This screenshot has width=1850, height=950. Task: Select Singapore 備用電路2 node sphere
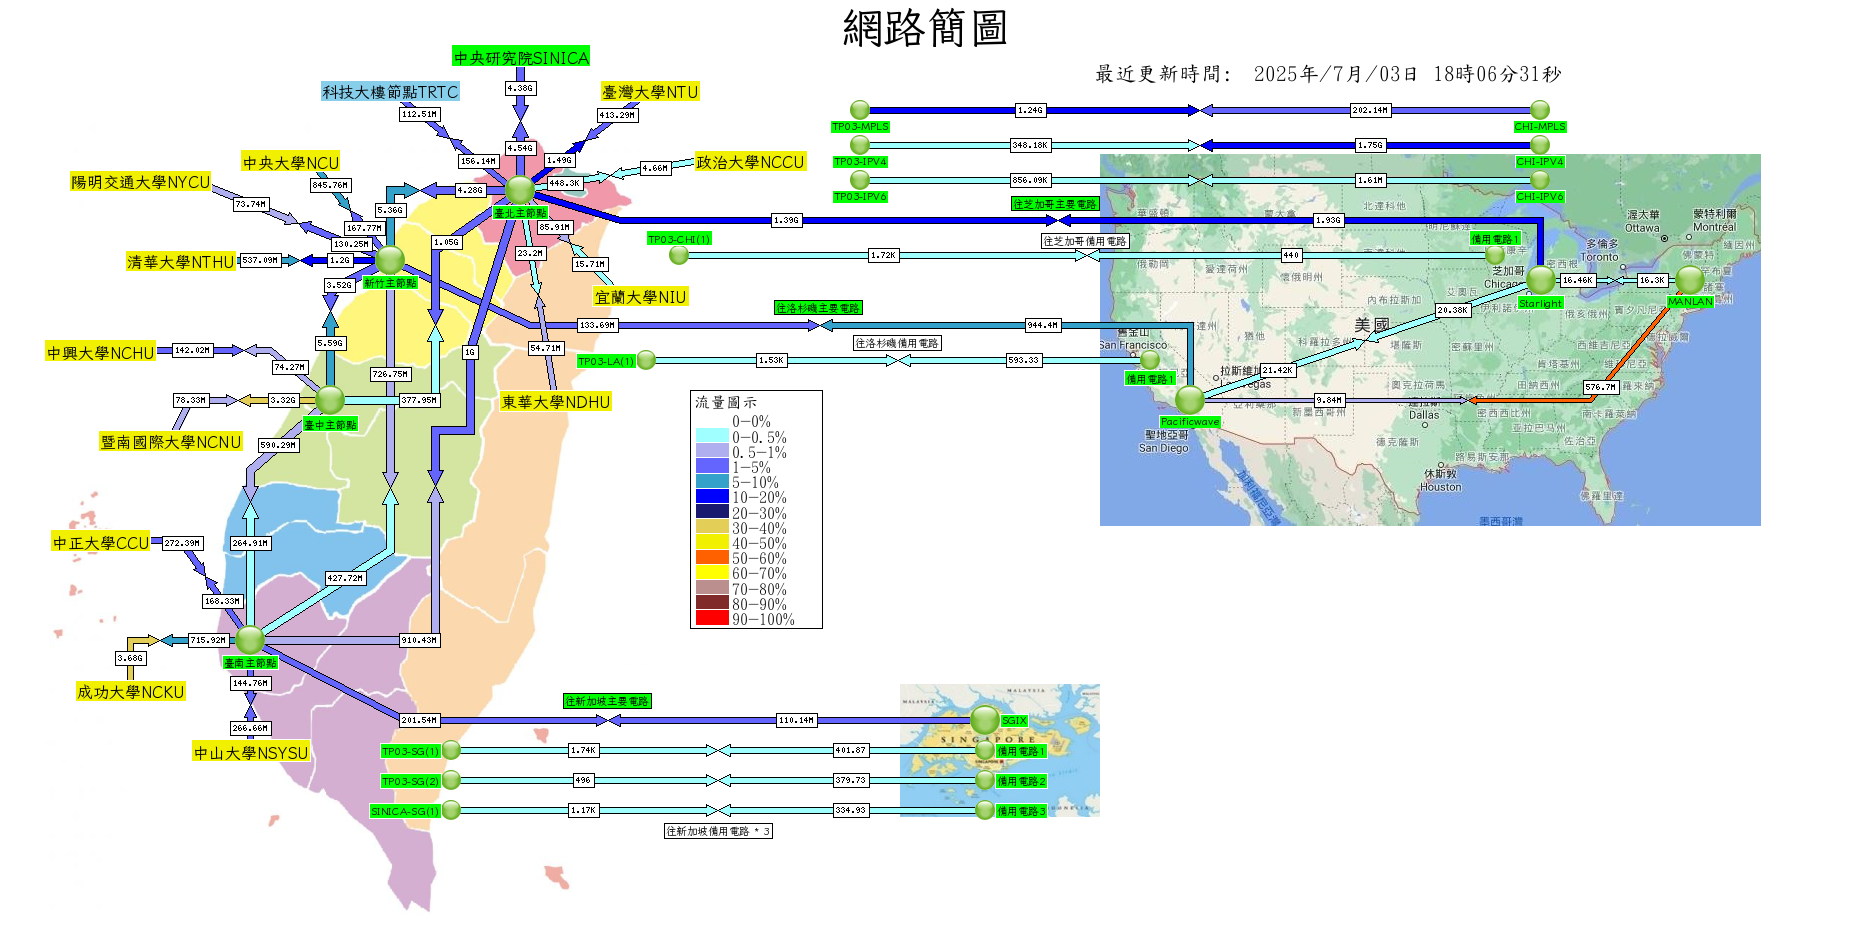coord(985,780)
